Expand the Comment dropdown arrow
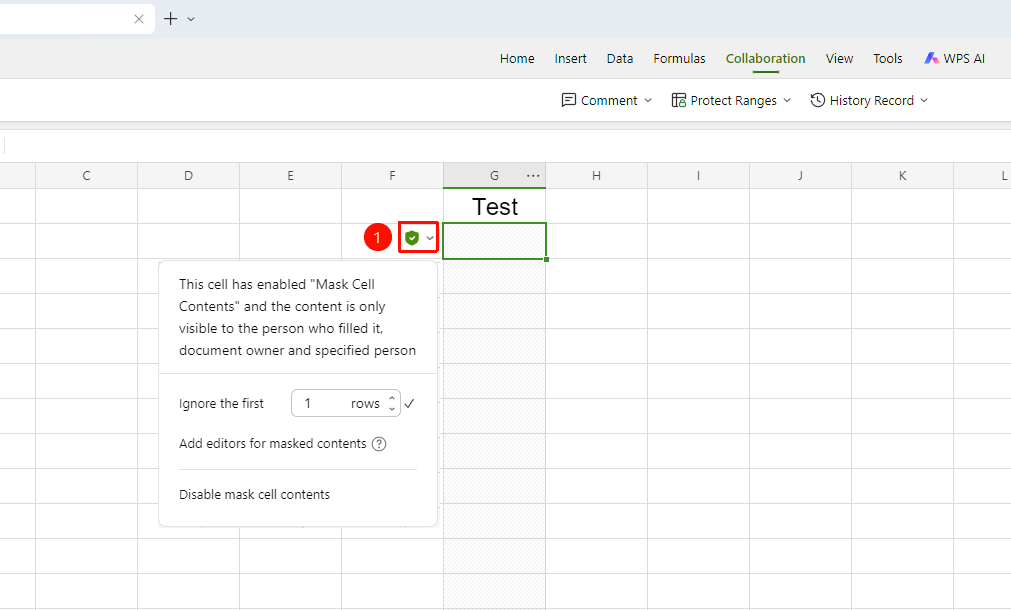 click(x=648, y=101)
